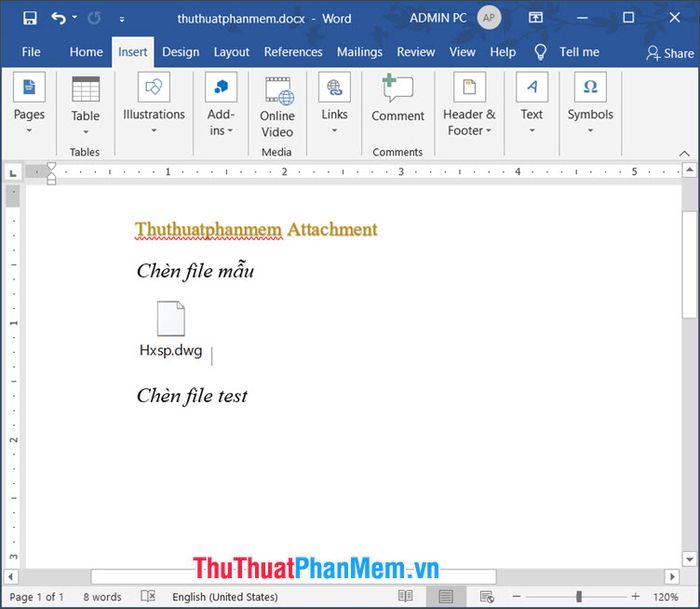Click the Text group icon
This screenshot has width=700, height=609.
pyautogui.click(x=532, y=87)
